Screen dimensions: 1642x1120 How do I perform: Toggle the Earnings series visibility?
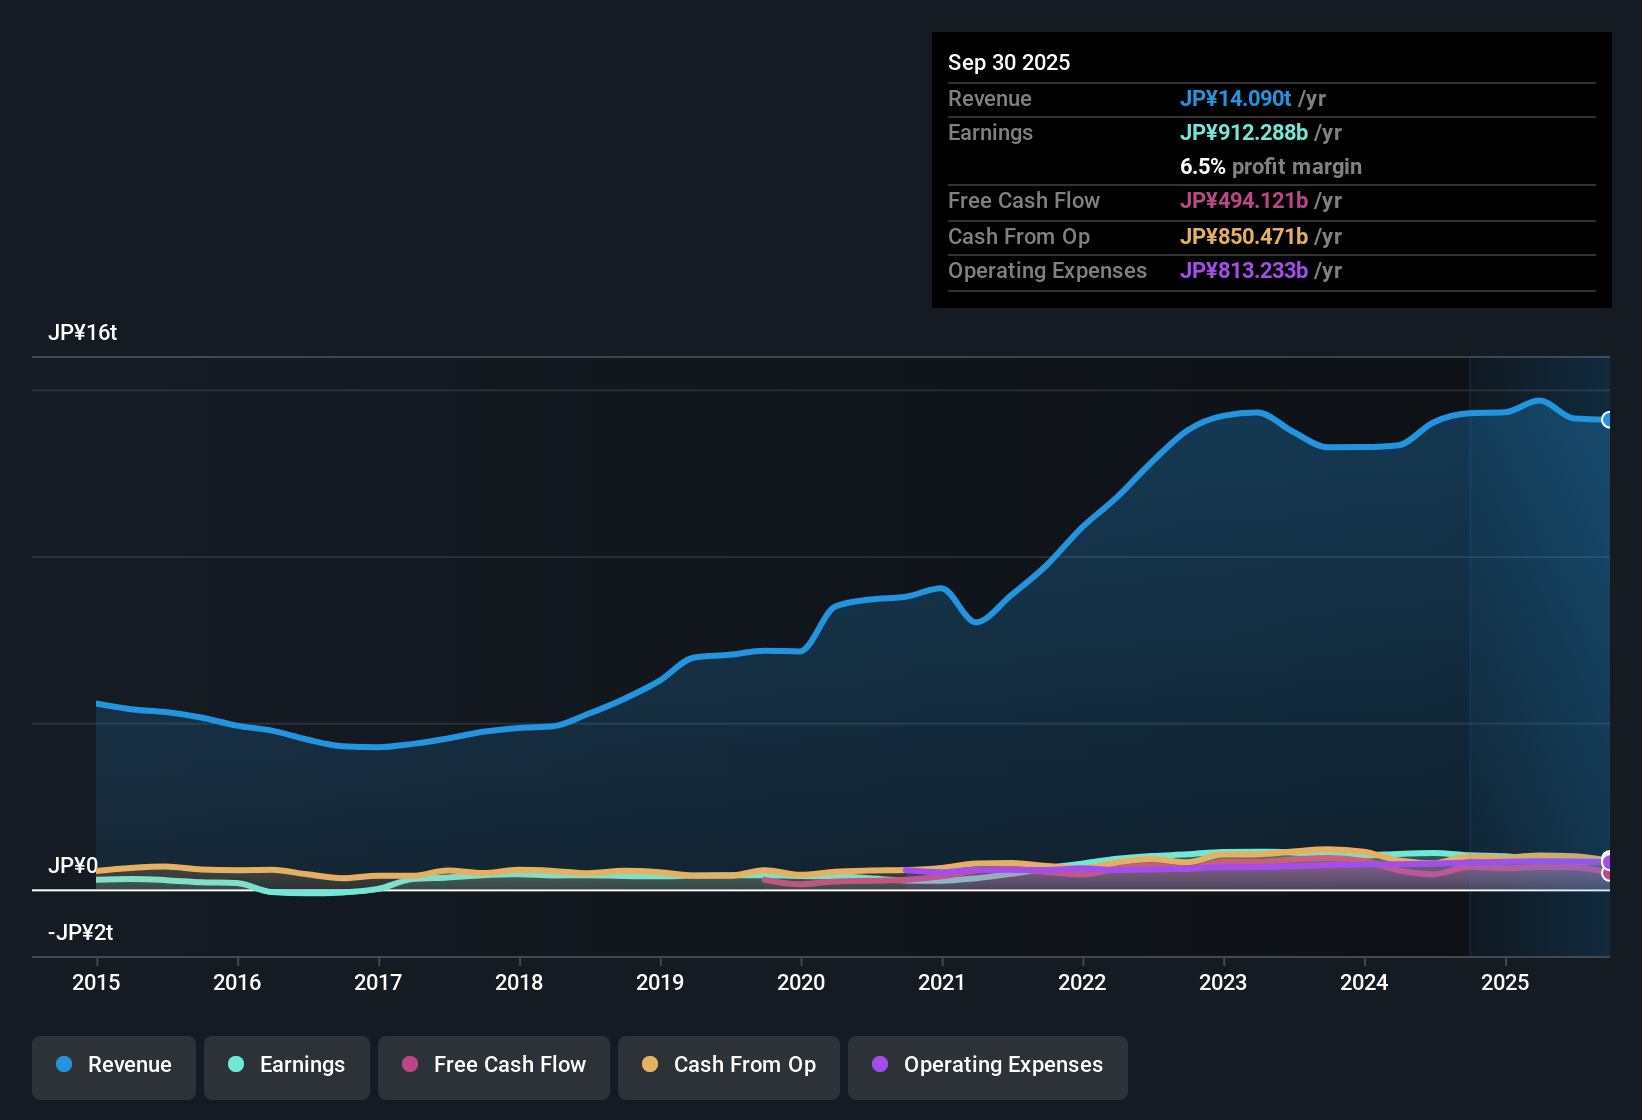coord(286,1065)
